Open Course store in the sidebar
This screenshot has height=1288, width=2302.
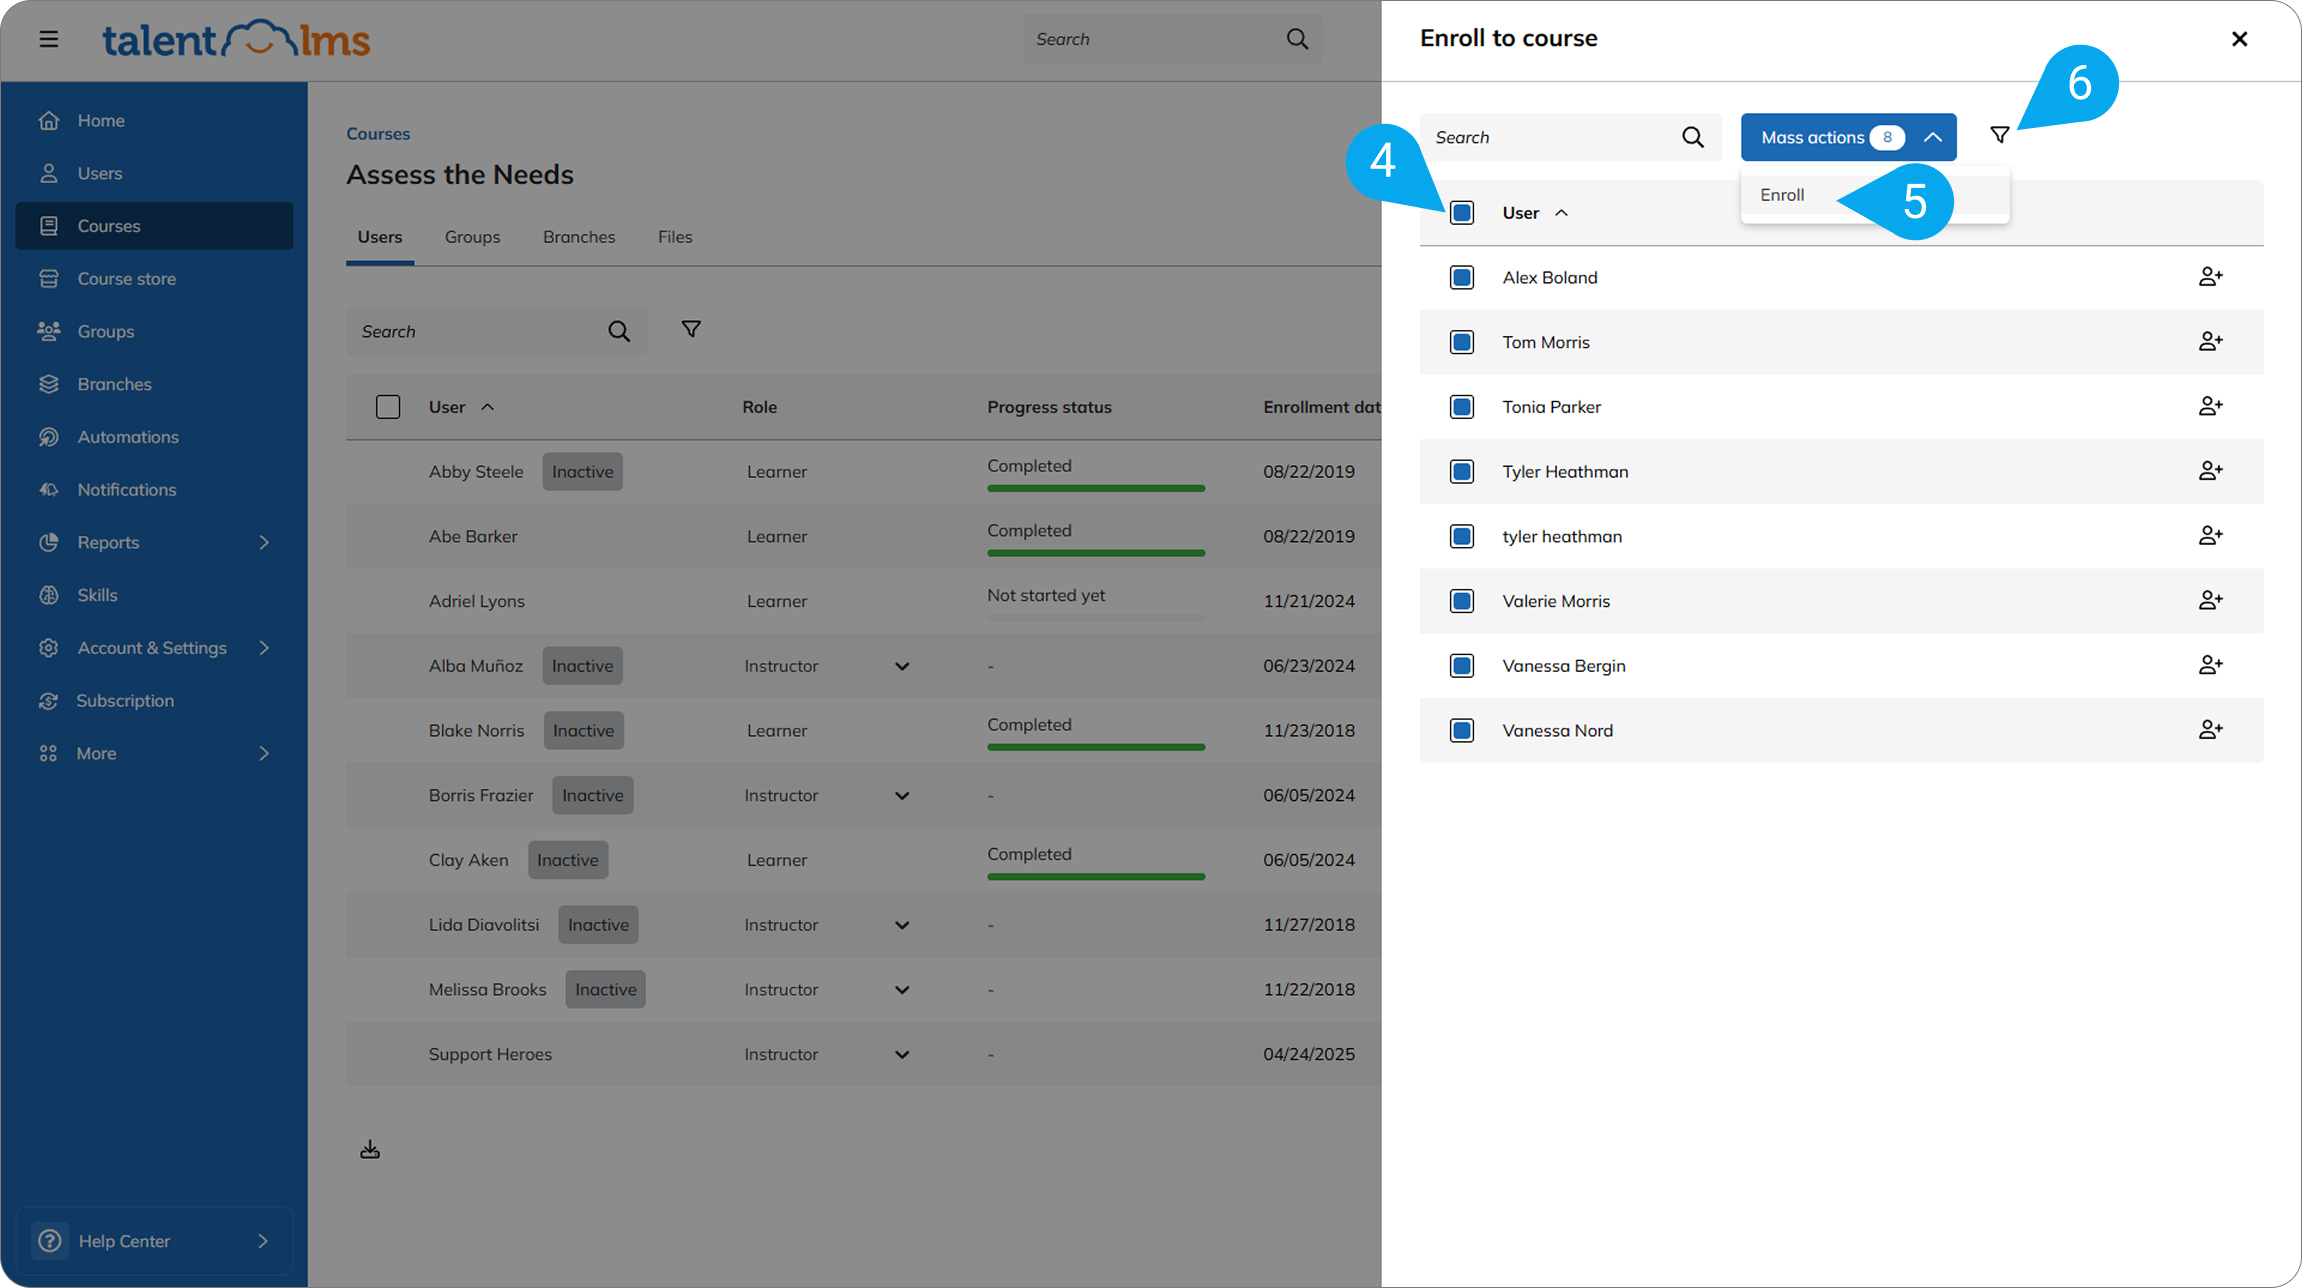(127, 278)
